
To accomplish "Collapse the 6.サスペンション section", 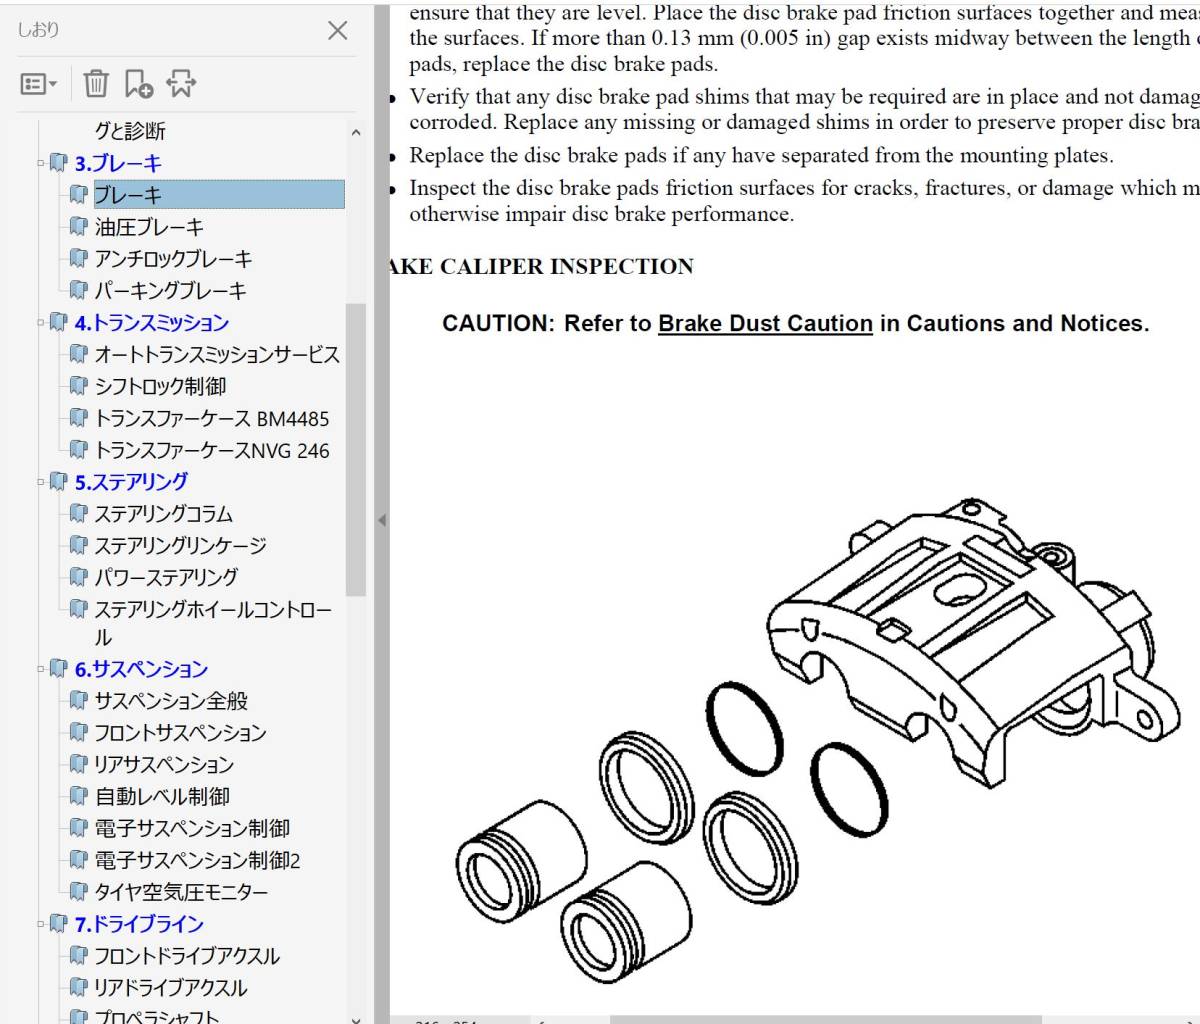I will [x=41, y=668].
